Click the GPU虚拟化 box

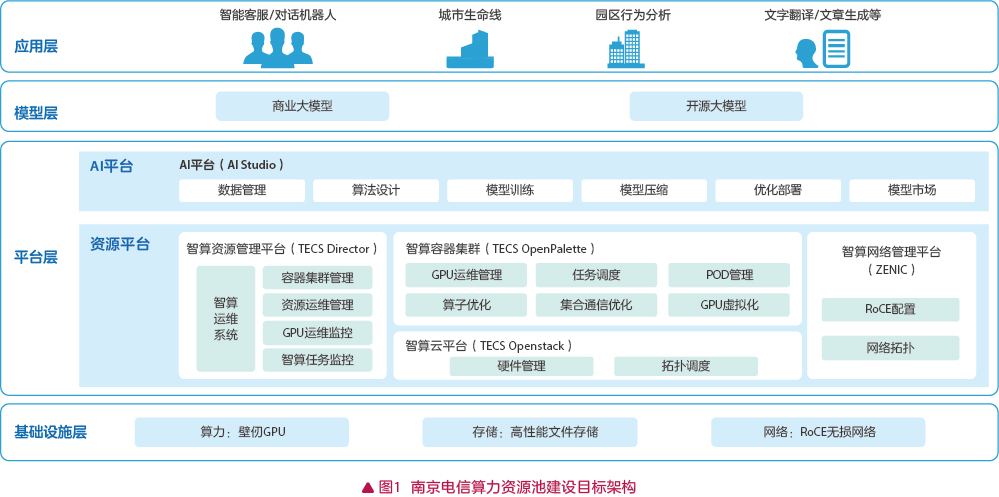tap(729, 305)
